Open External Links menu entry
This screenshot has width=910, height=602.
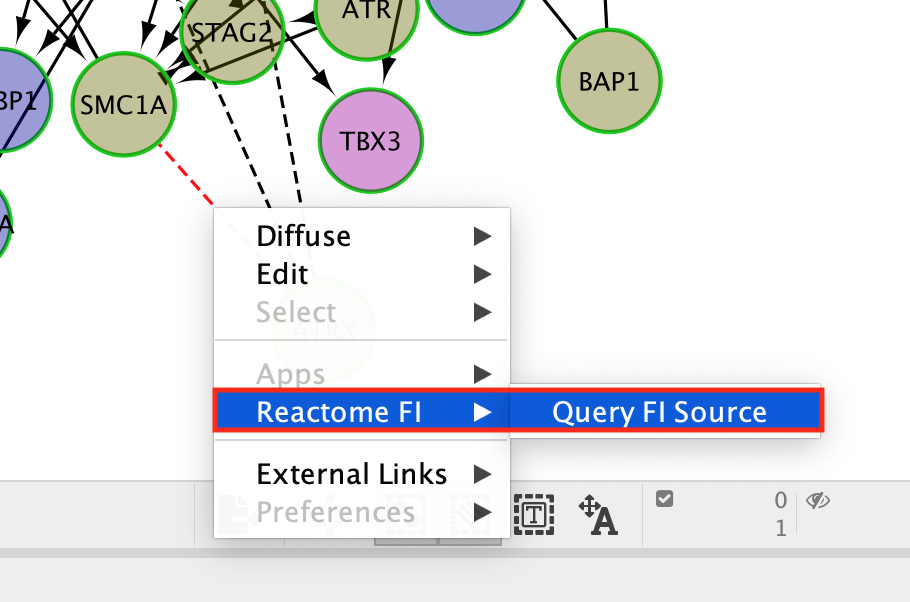[x=351, y=474]
